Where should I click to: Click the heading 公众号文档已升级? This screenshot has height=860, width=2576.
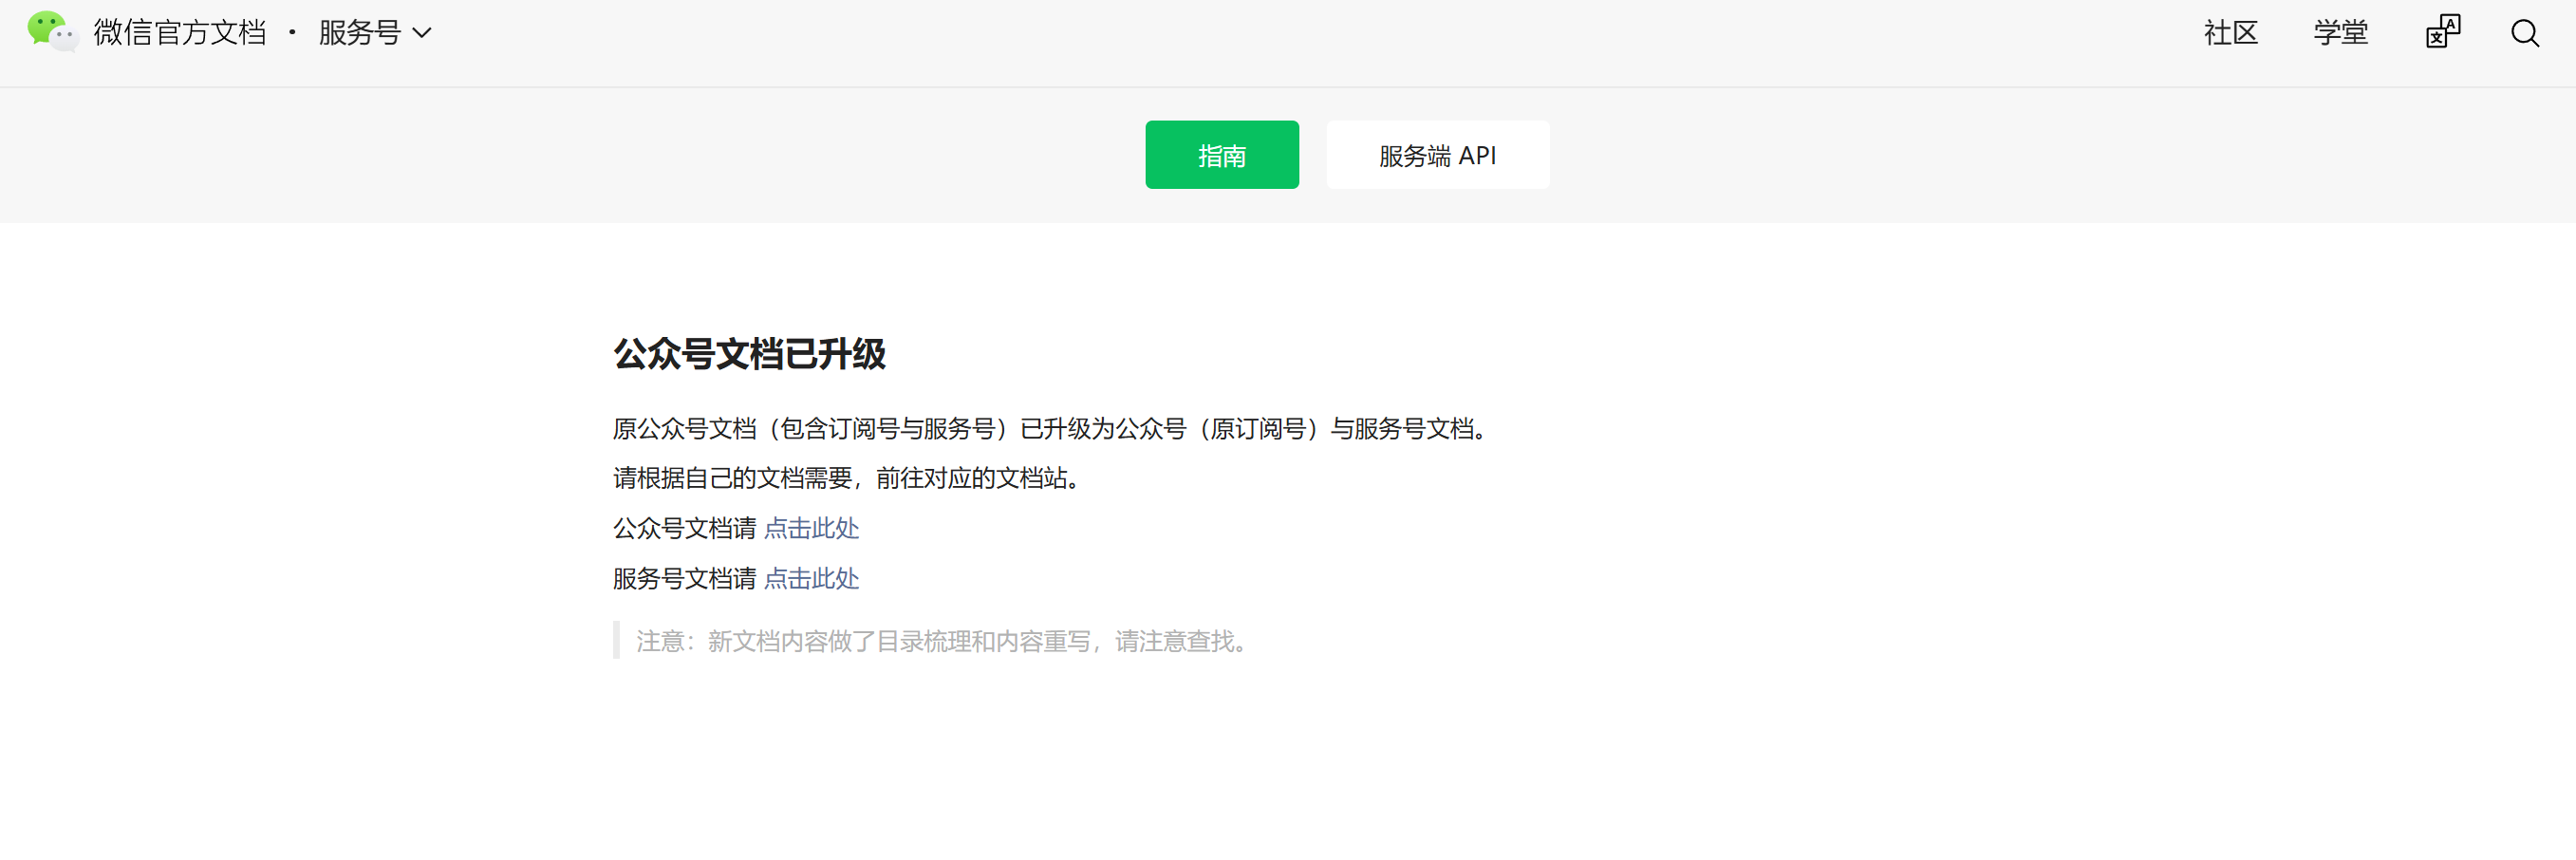pyautogui.click(x=749, y=354)
